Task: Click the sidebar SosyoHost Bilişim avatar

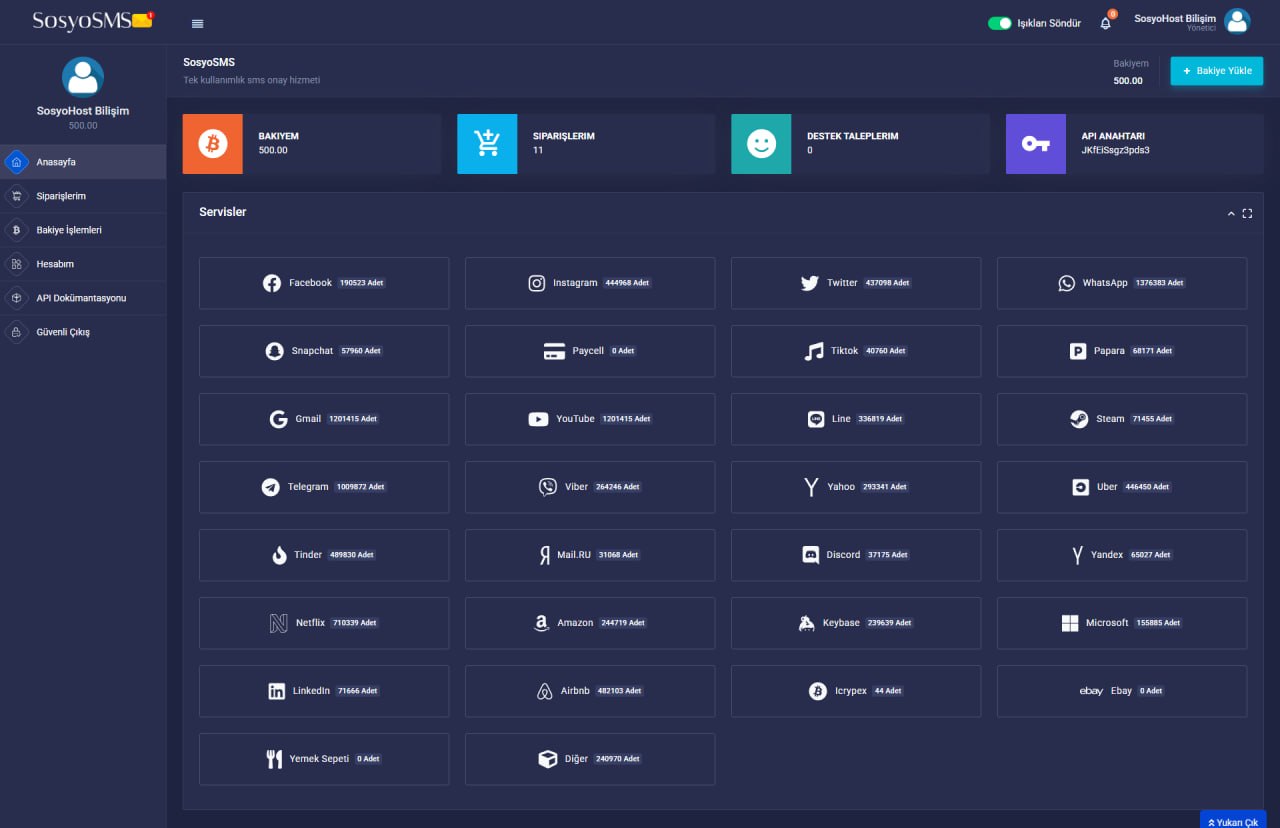Action: point(83,77)
